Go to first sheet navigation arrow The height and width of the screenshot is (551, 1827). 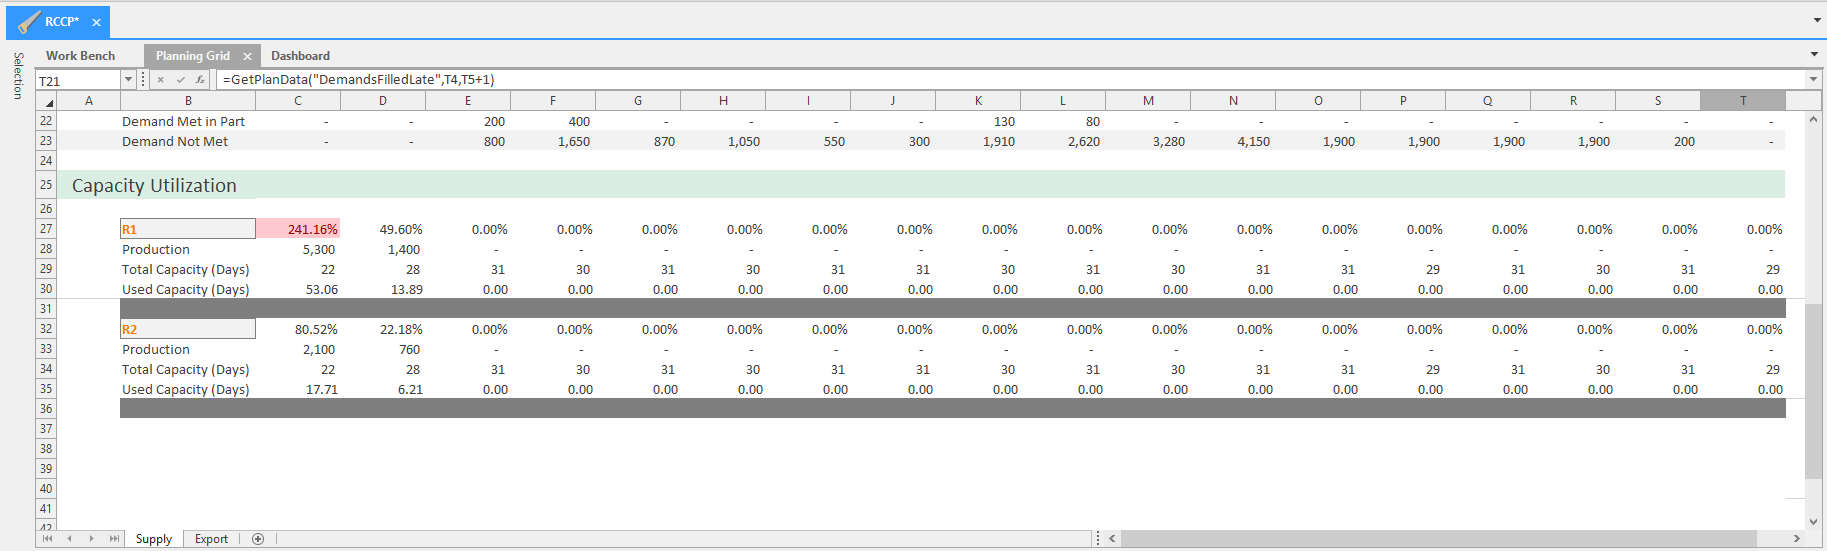[x=47, y=539]
